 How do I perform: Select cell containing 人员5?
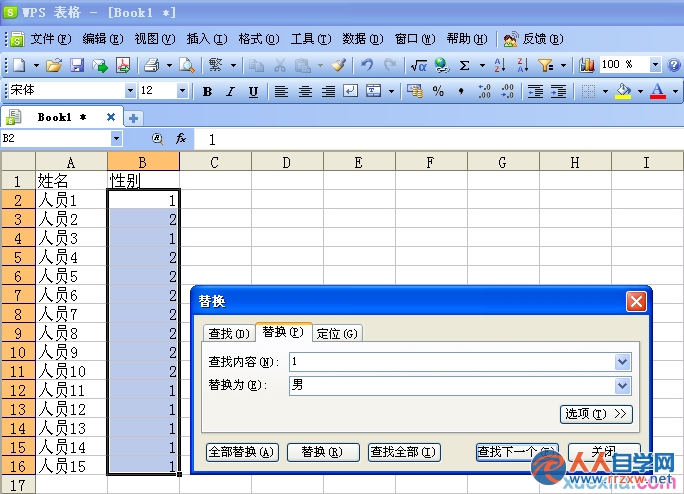pos(71,276)
